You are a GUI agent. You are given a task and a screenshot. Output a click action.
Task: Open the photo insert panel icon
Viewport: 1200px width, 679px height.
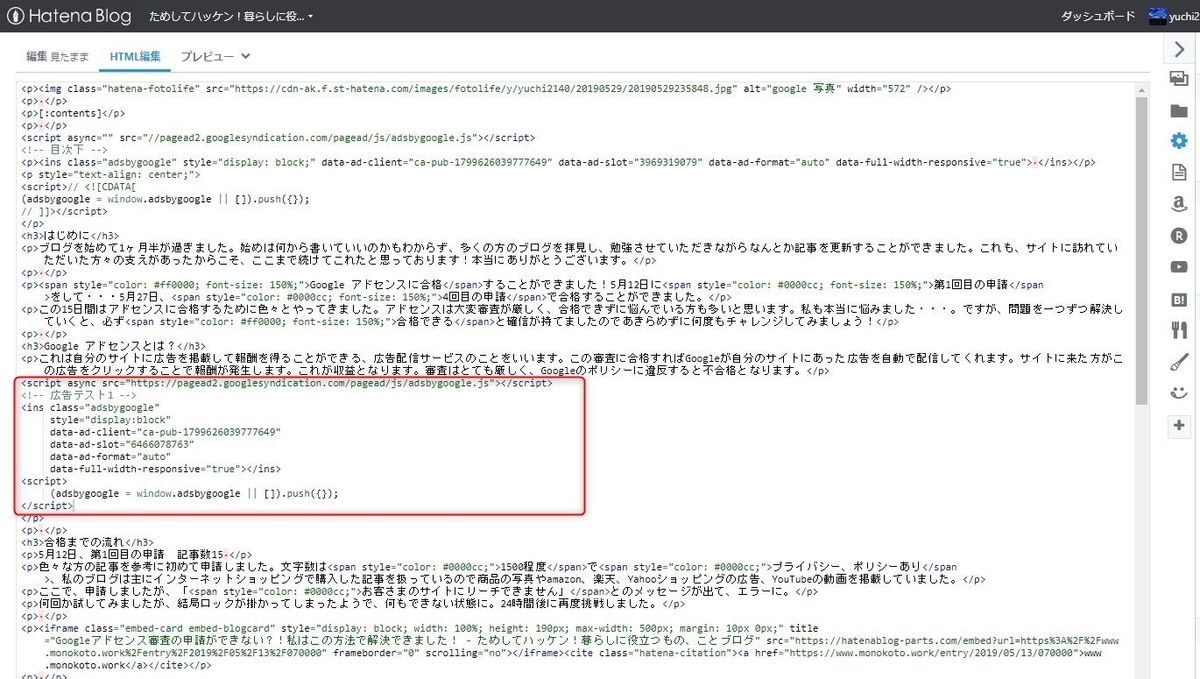tap(1178, 79)
